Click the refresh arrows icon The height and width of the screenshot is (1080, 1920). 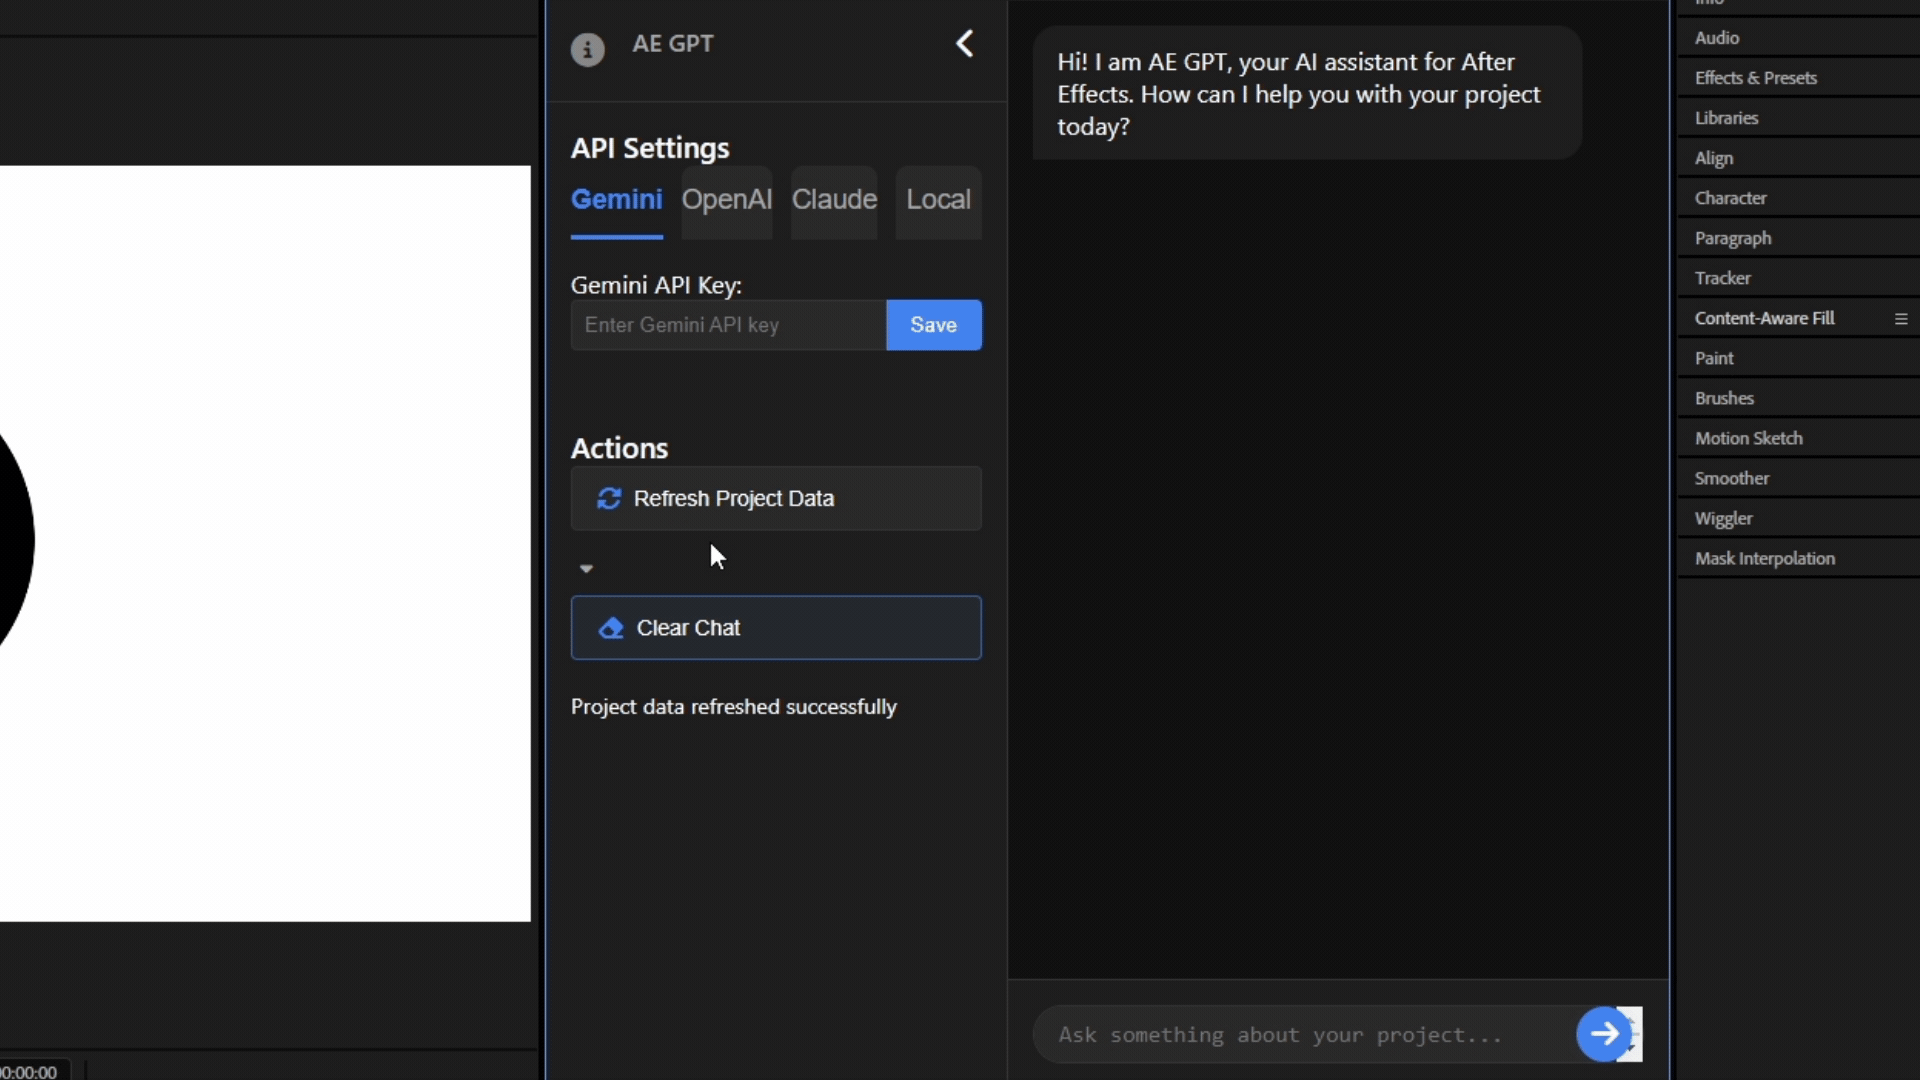pos(609,498)
